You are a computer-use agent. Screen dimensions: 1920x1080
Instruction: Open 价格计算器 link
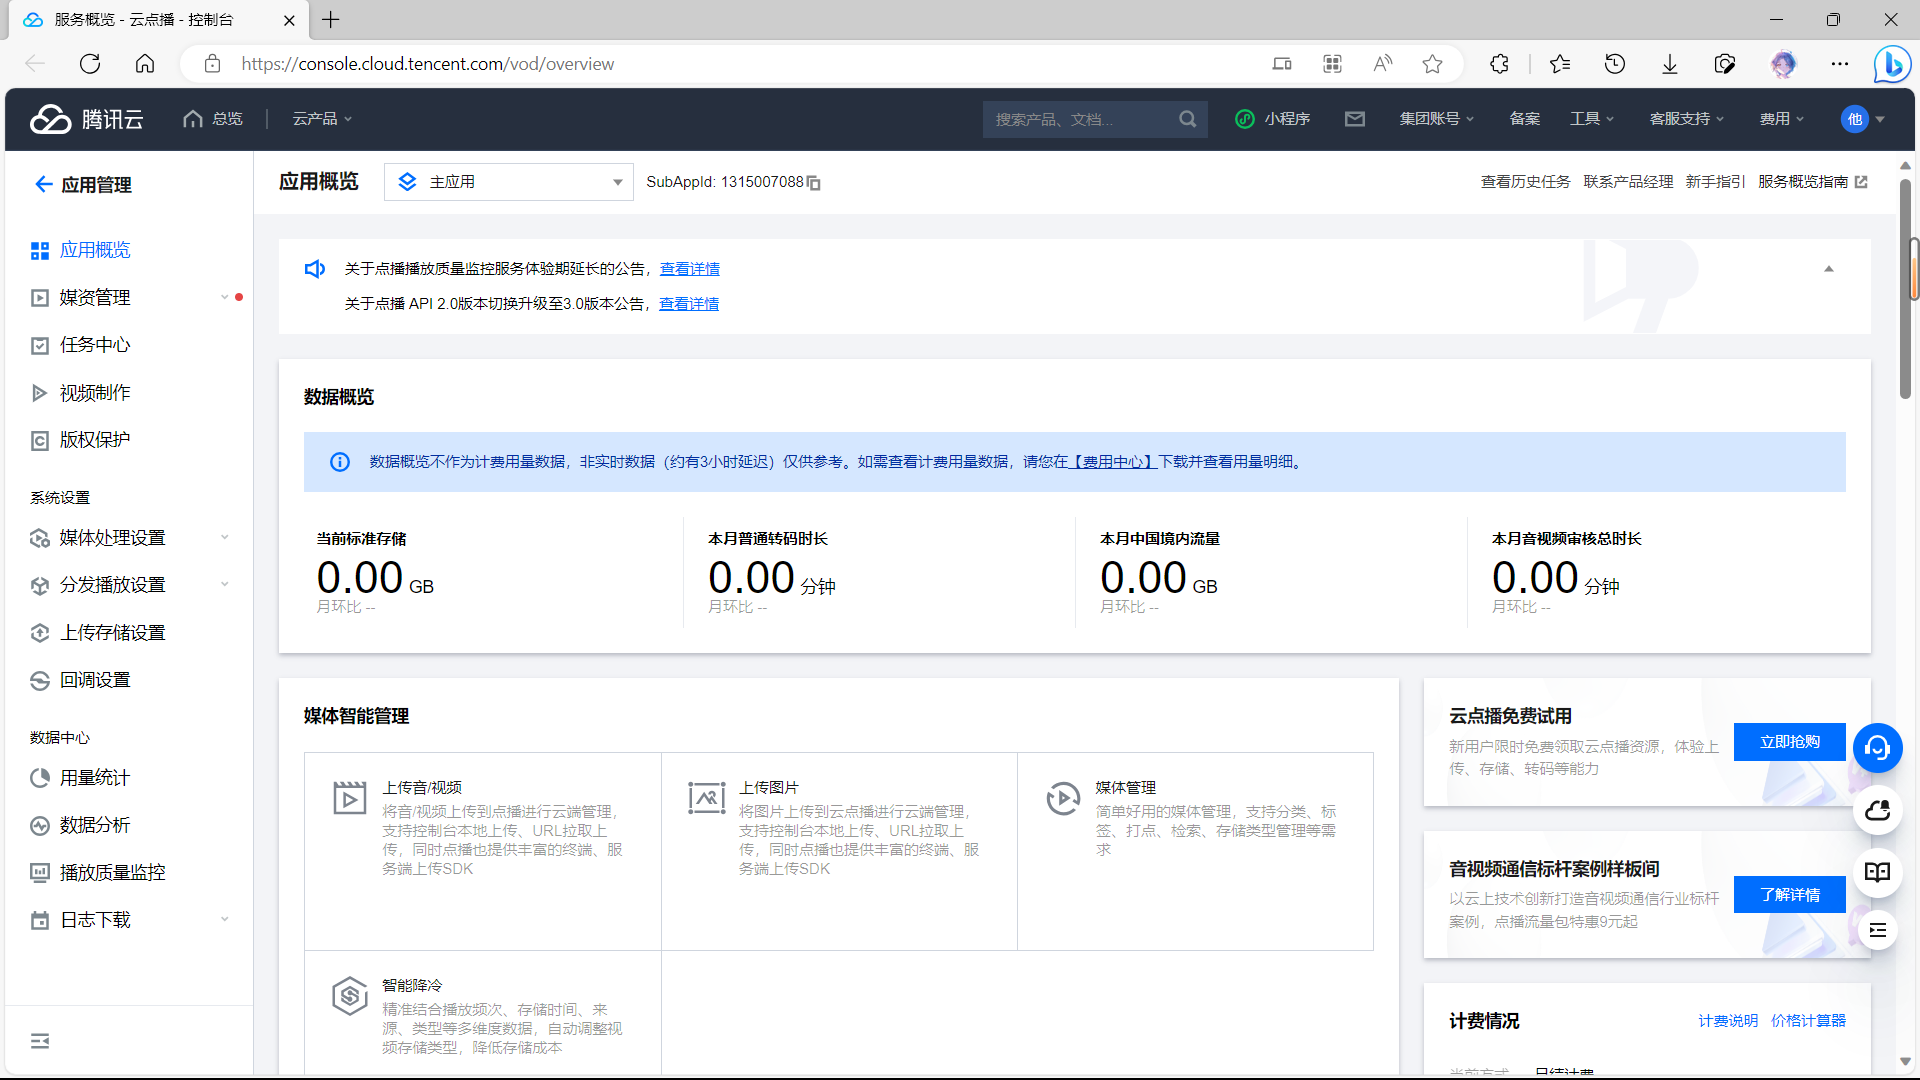pyautogui.click(x=1808, y=1021)
